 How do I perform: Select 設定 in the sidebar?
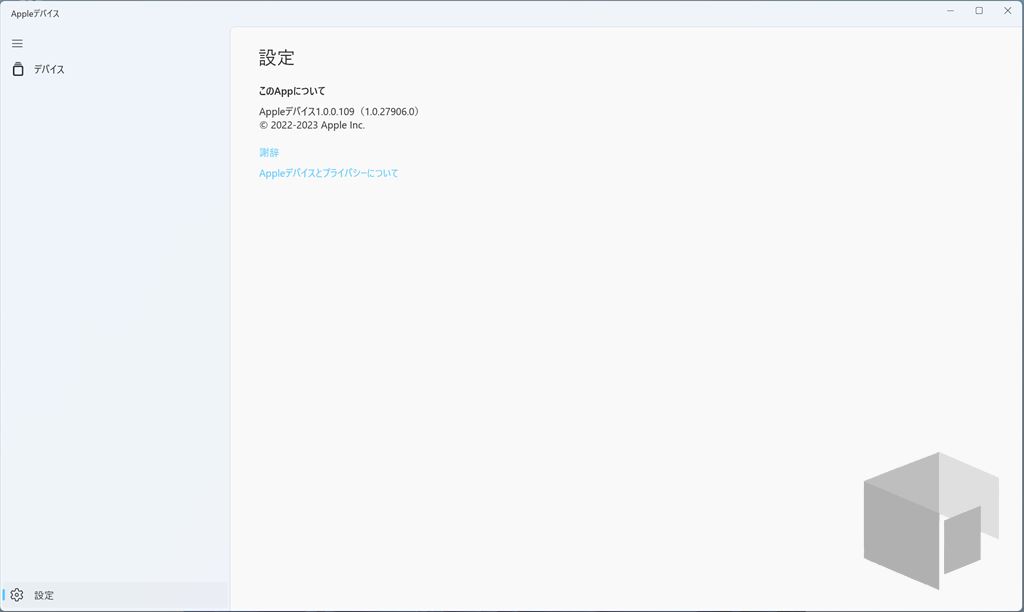click(114, 595)
